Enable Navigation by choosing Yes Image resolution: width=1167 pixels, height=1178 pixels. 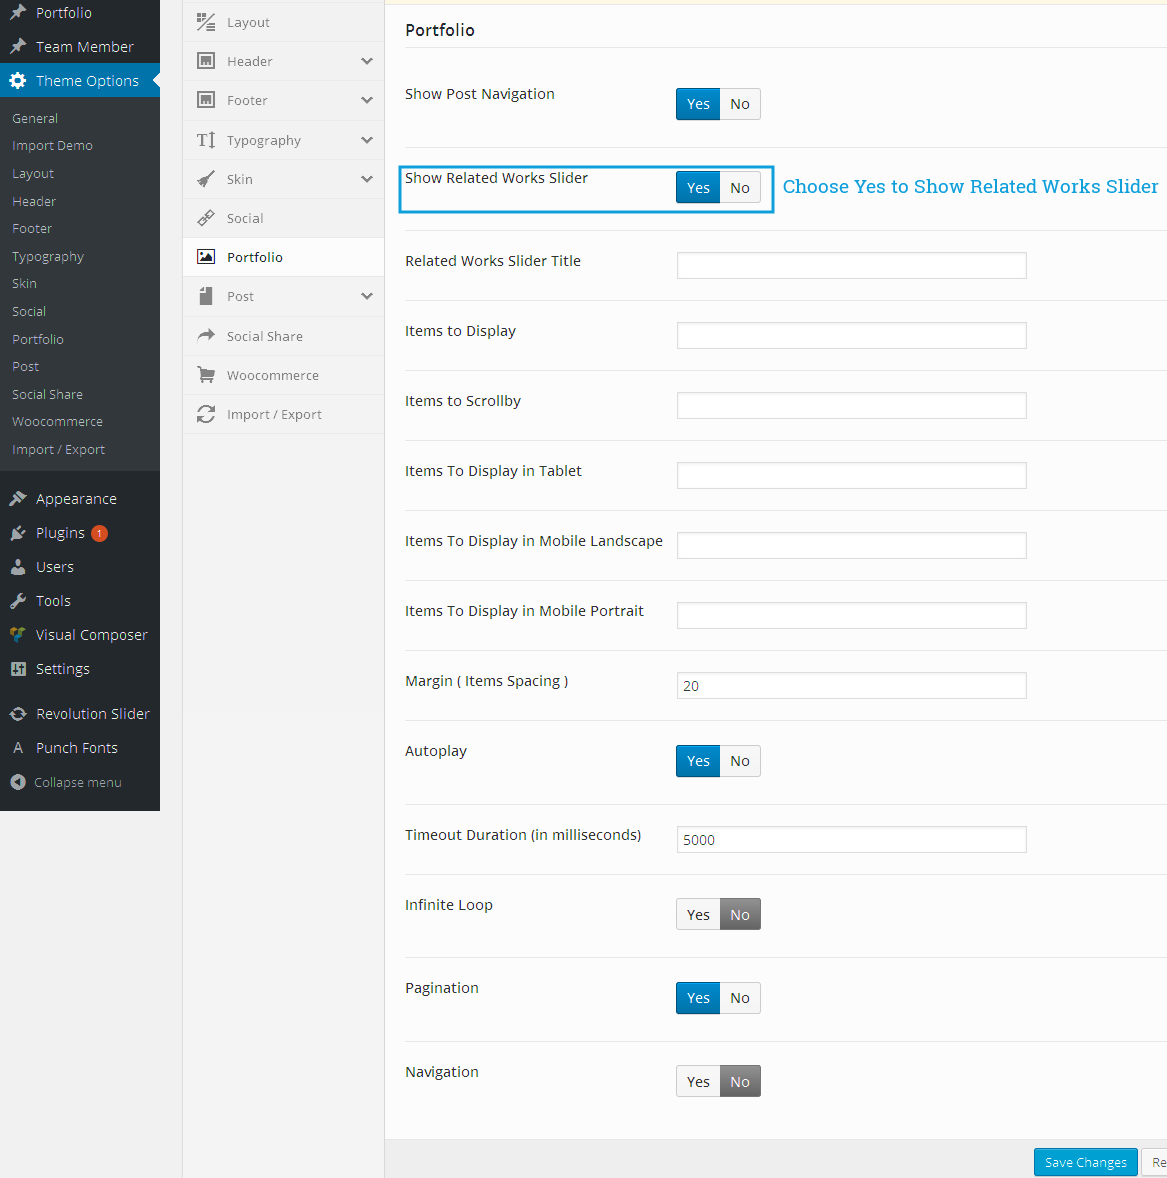click(698, 1082)
